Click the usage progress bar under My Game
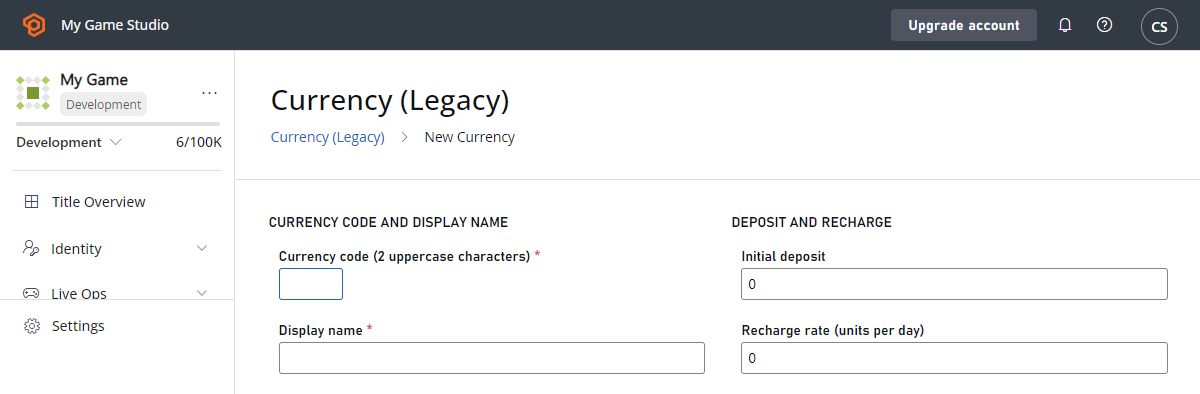This screenshot has height=394, width=1200. 118,124
